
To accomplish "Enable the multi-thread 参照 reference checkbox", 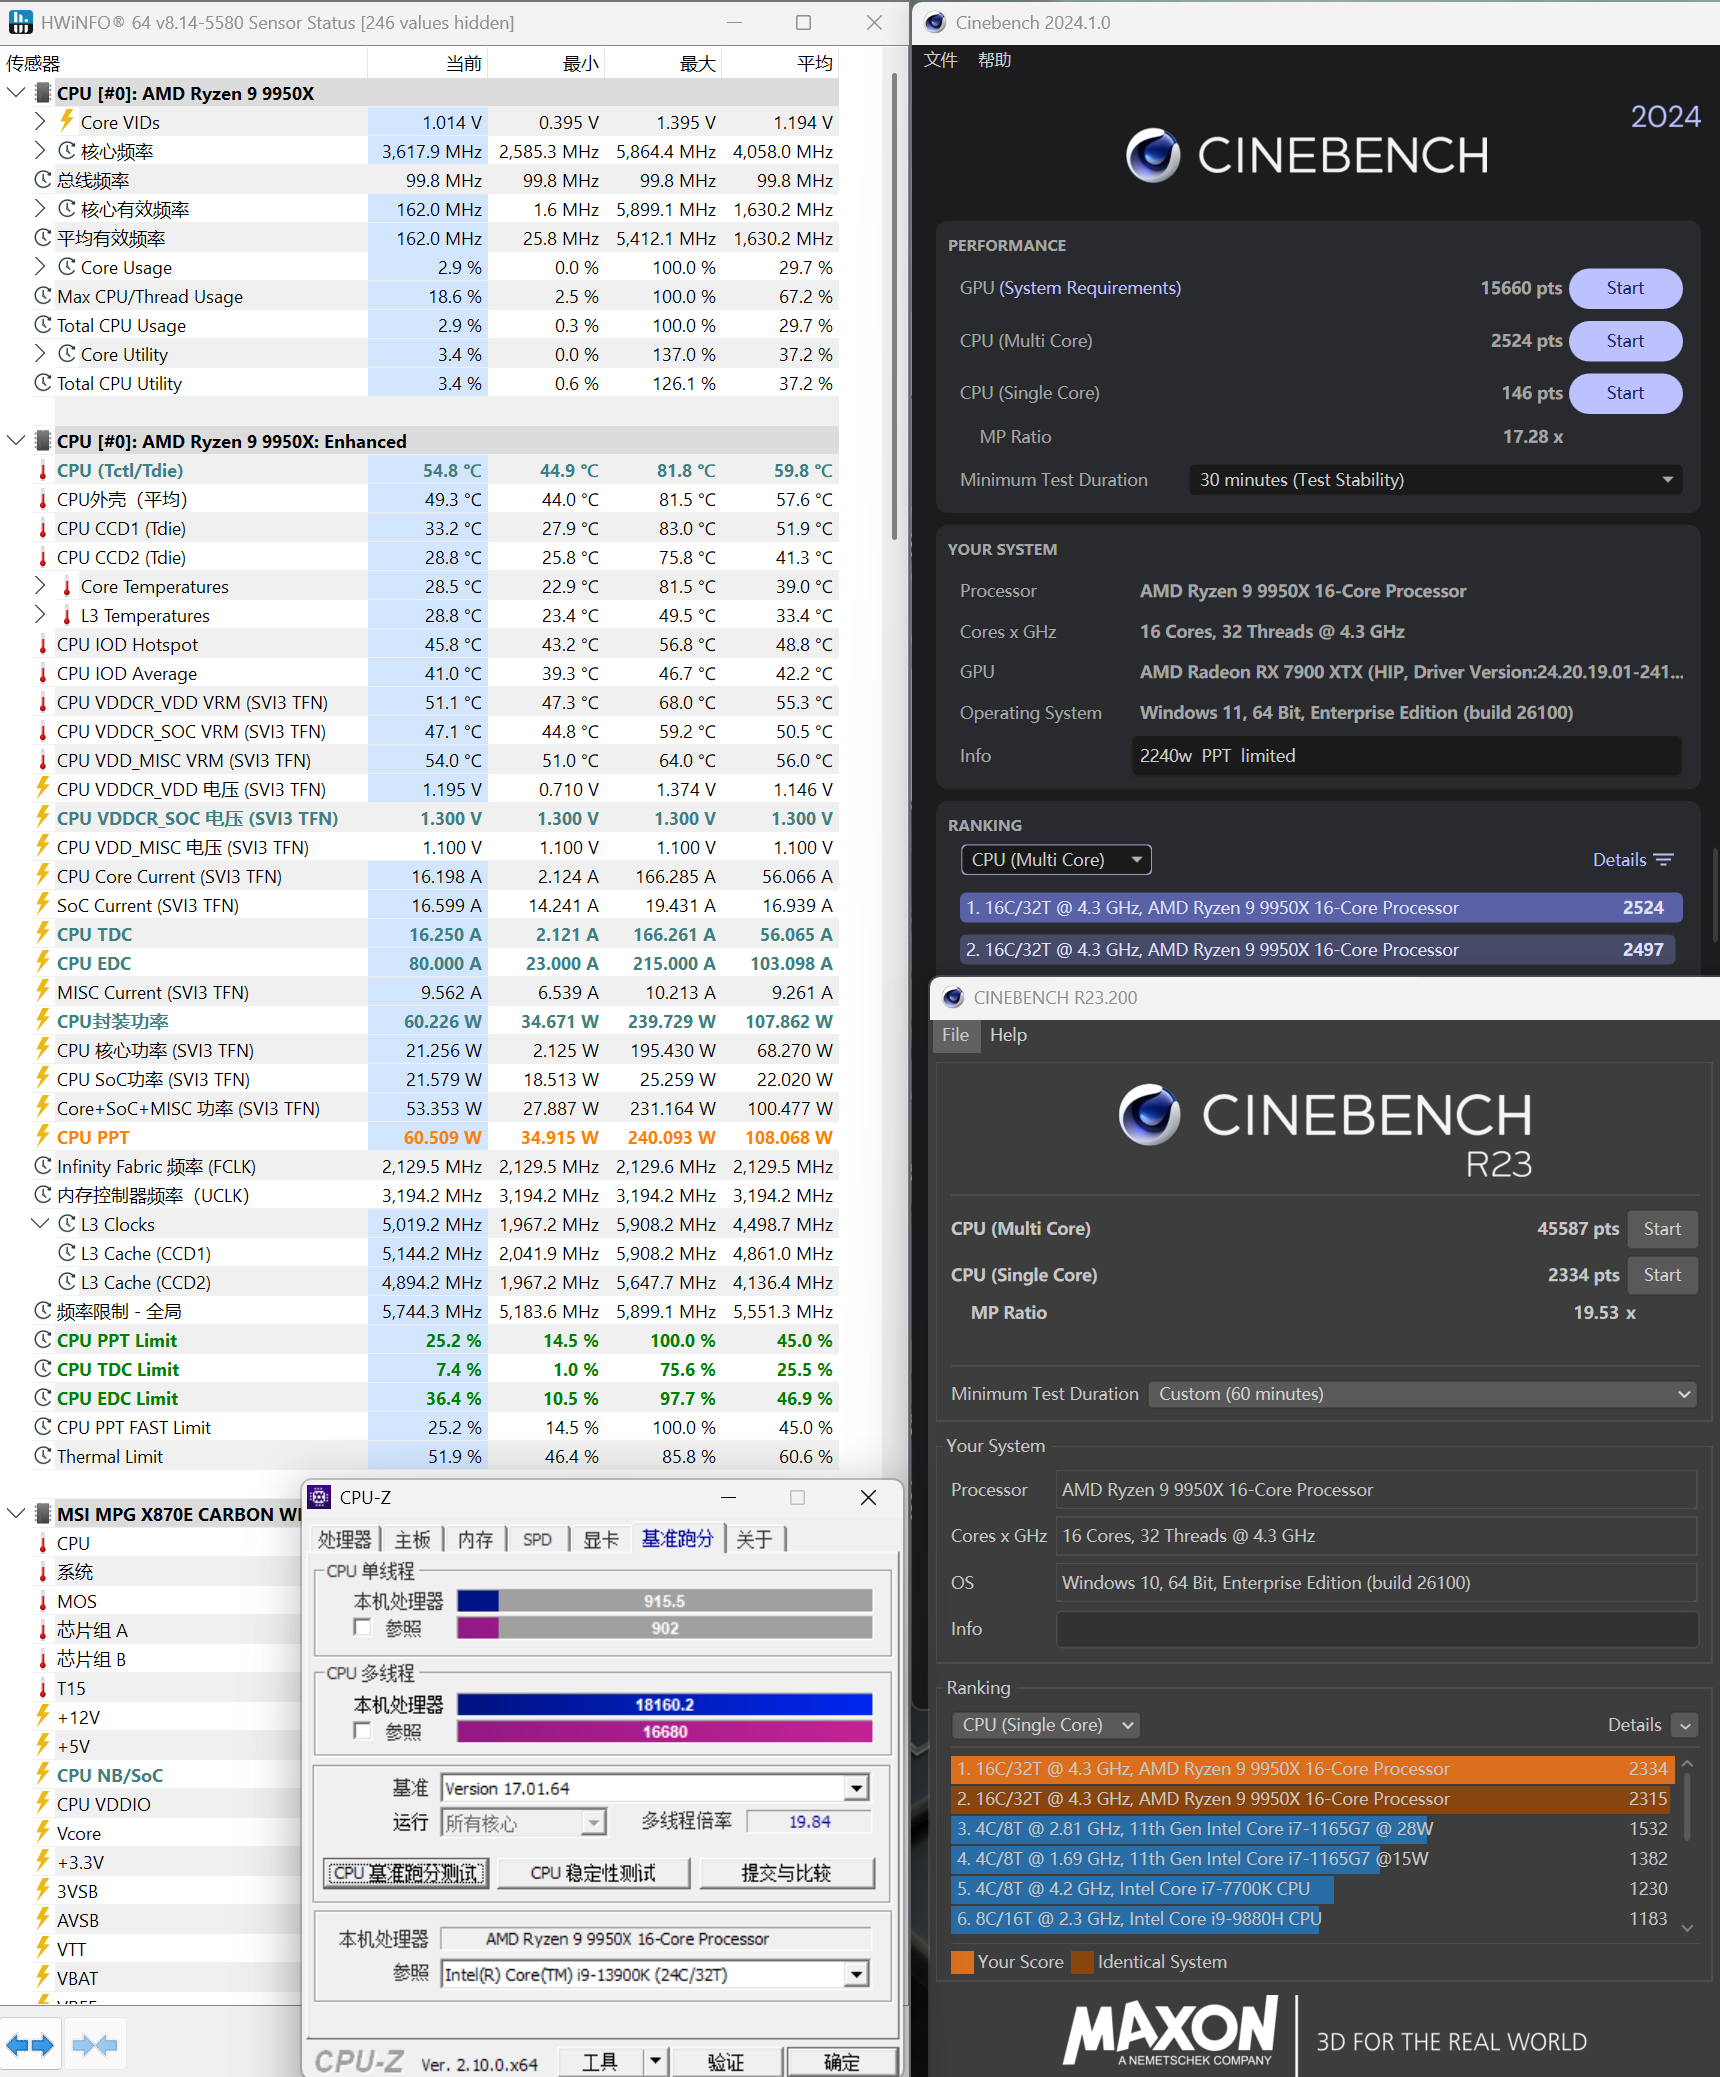I will [x=363, y=1731].
